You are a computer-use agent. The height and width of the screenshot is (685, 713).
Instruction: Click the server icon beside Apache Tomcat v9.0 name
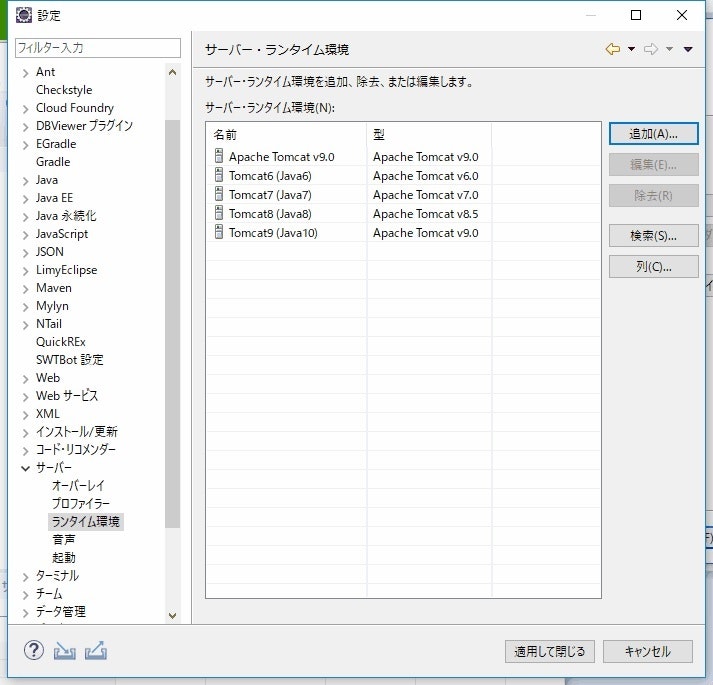219,156
